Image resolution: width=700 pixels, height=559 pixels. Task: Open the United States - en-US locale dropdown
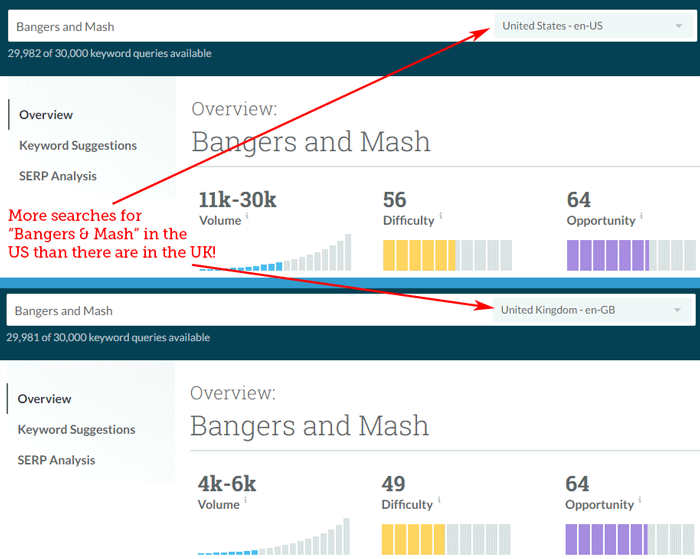point(592,26)
